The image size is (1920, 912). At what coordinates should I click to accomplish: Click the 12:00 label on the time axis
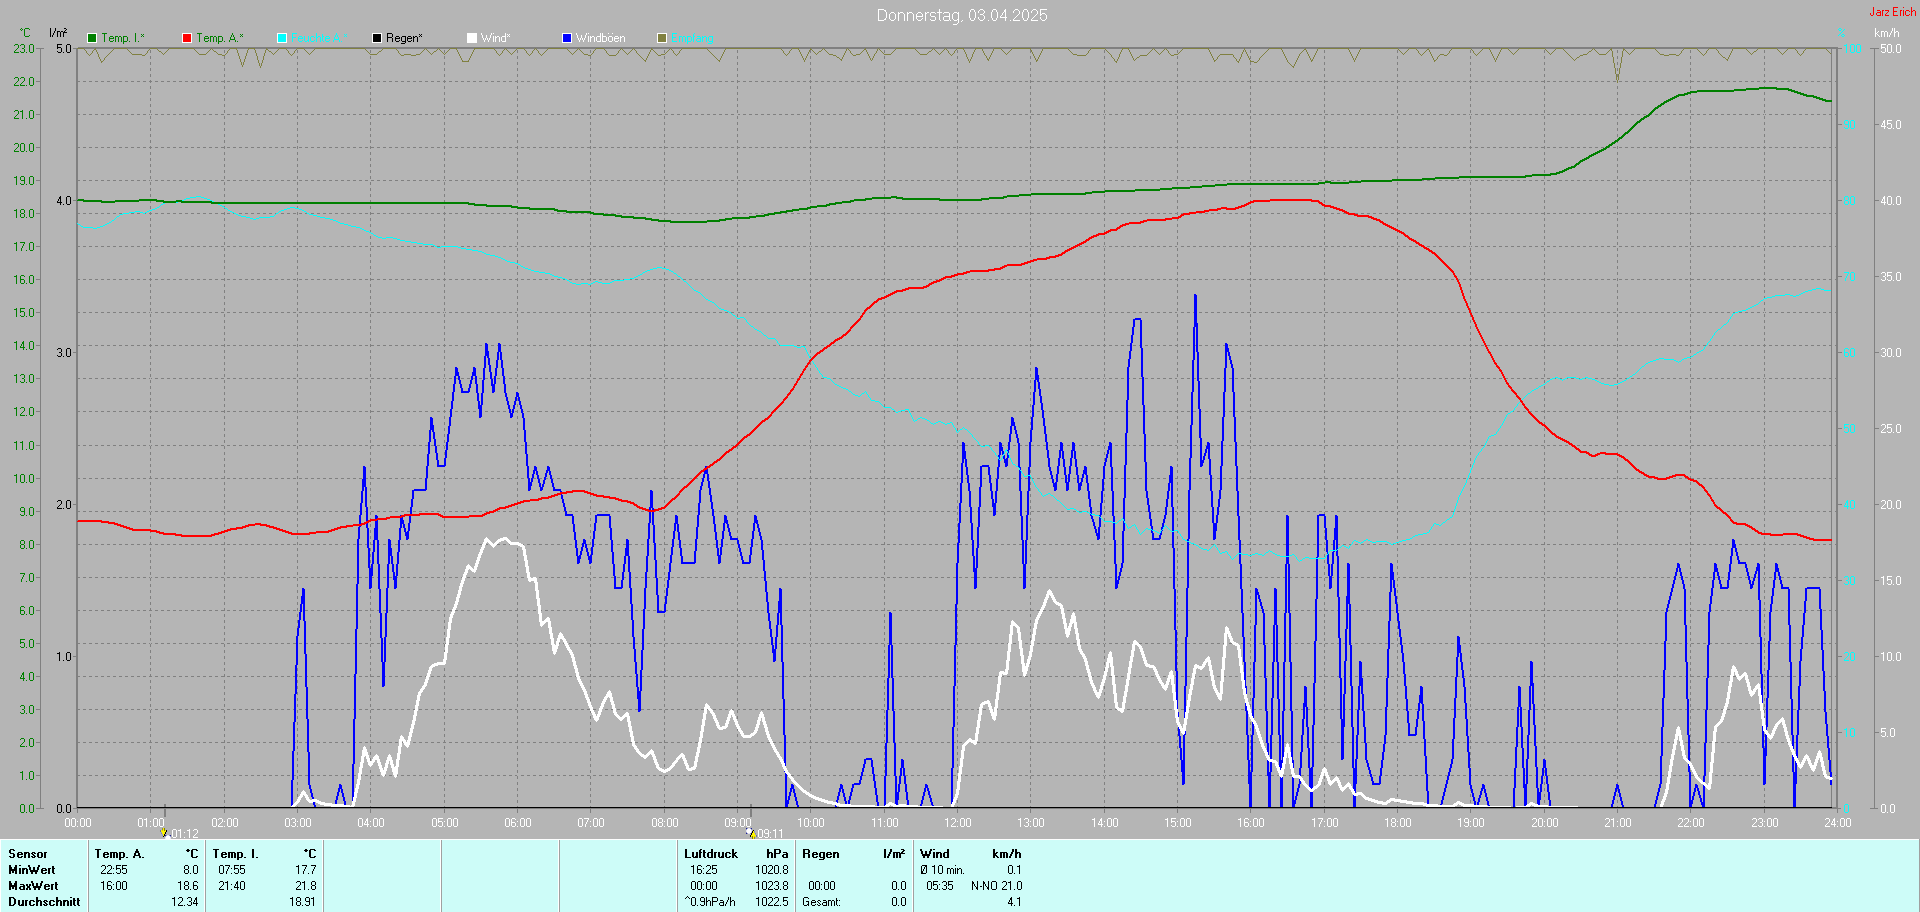[958, 823]
